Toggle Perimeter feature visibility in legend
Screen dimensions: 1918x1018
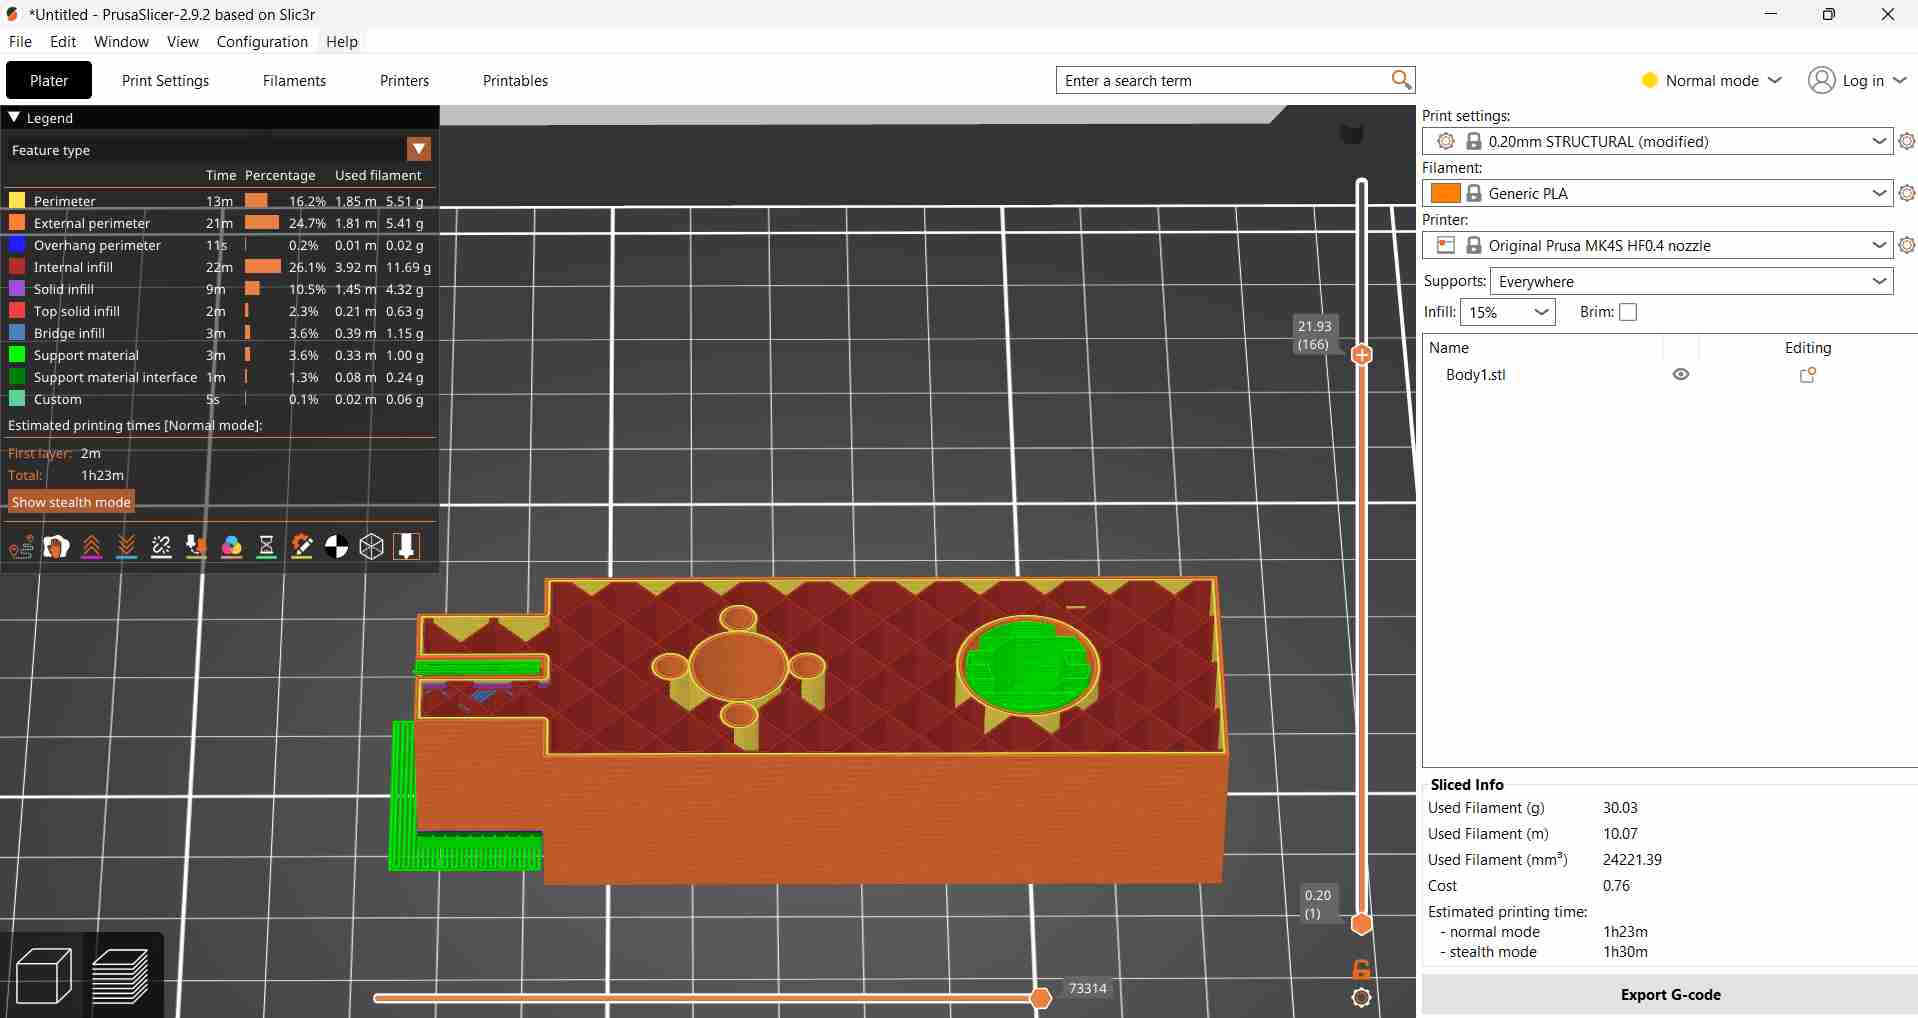[220, 201]
